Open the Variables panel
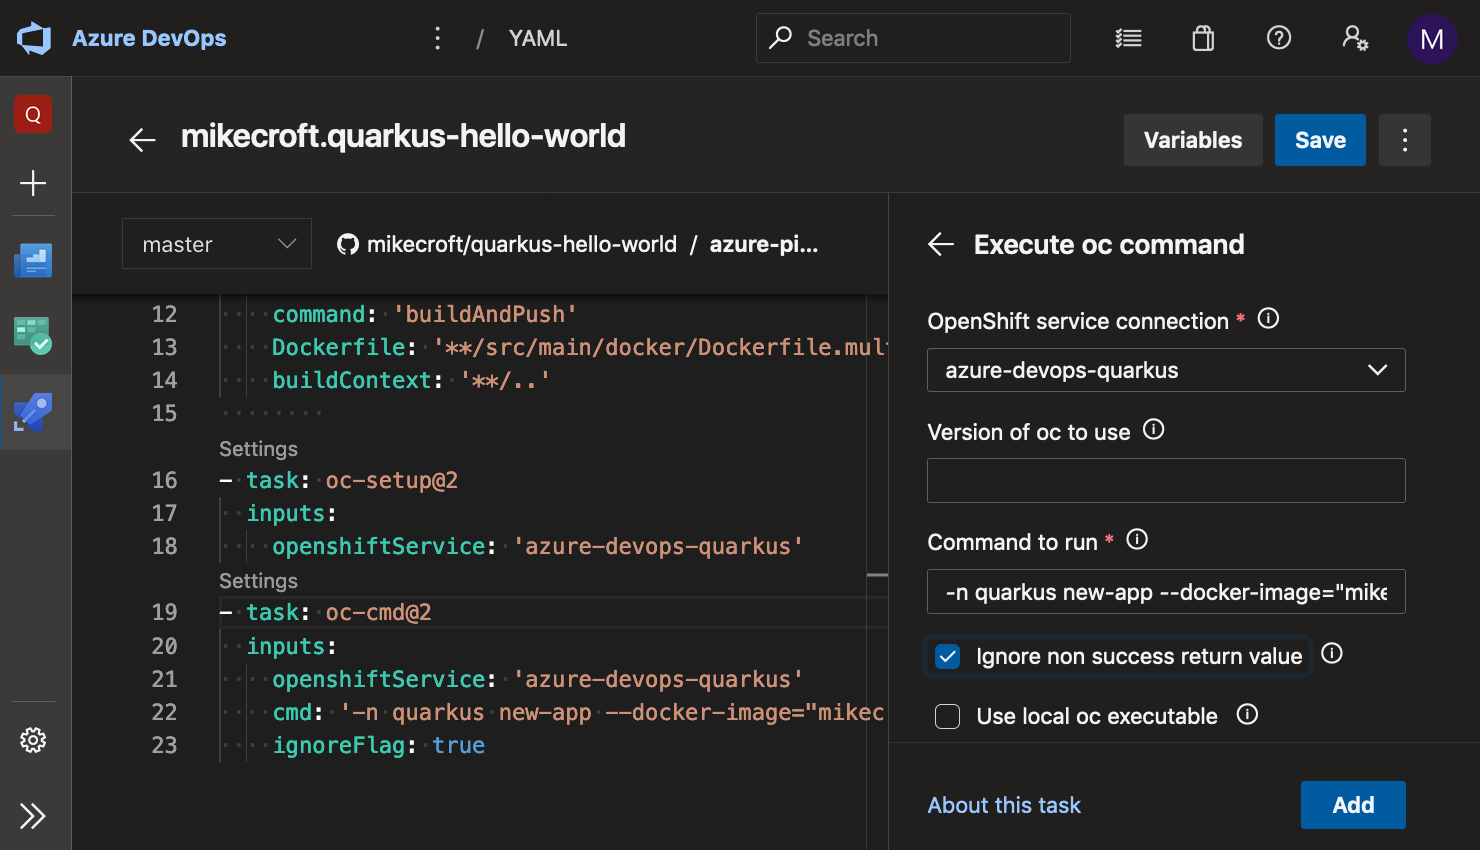1480x850 pixels. pos(1193,140)
